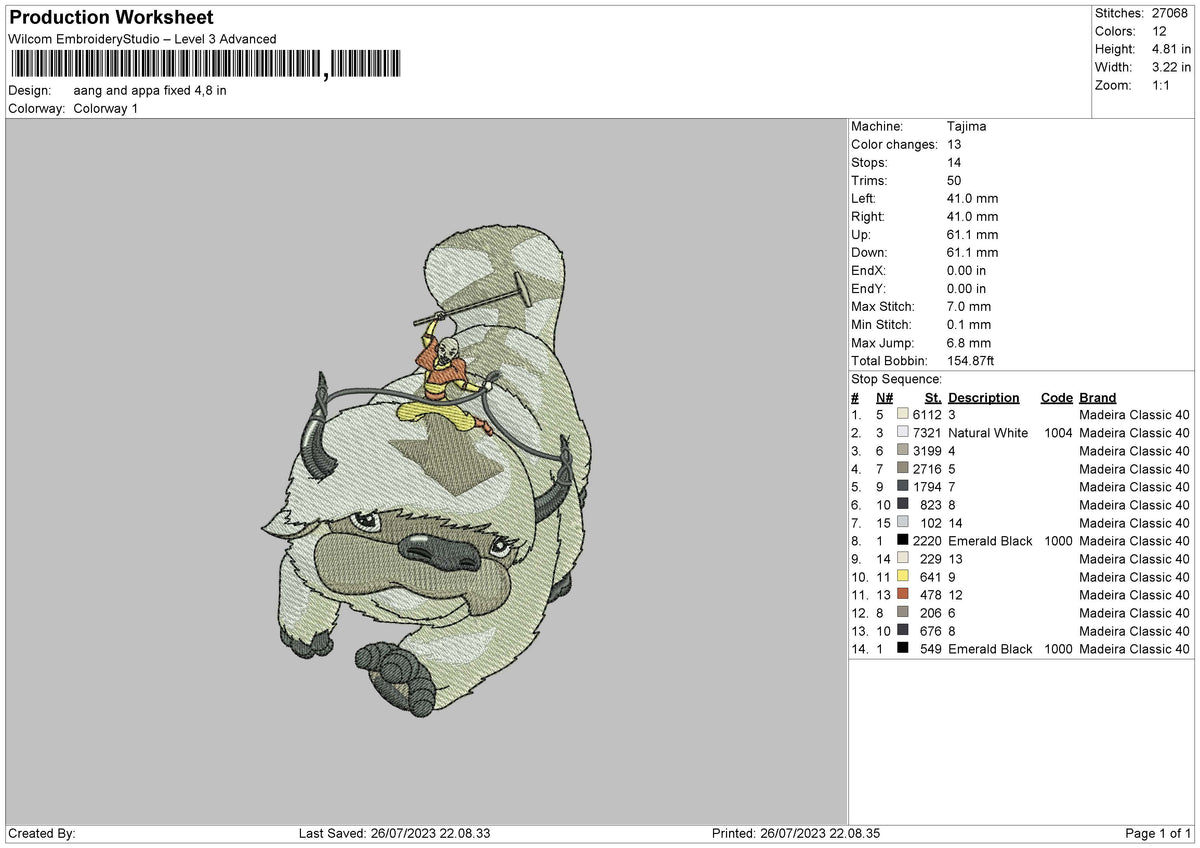Click the Brand column header
The width and height of the screenshot is (1200, 848).
[x=1097, y=397]
